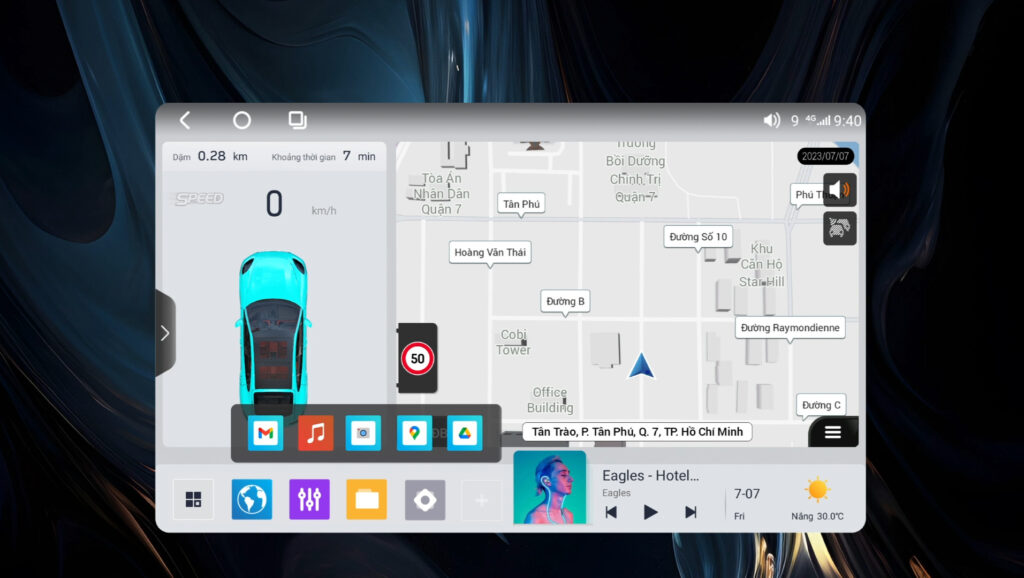Screen dimensions: 1024x578
Task: Open the camera app shortcut
Action: coord(363,433)
